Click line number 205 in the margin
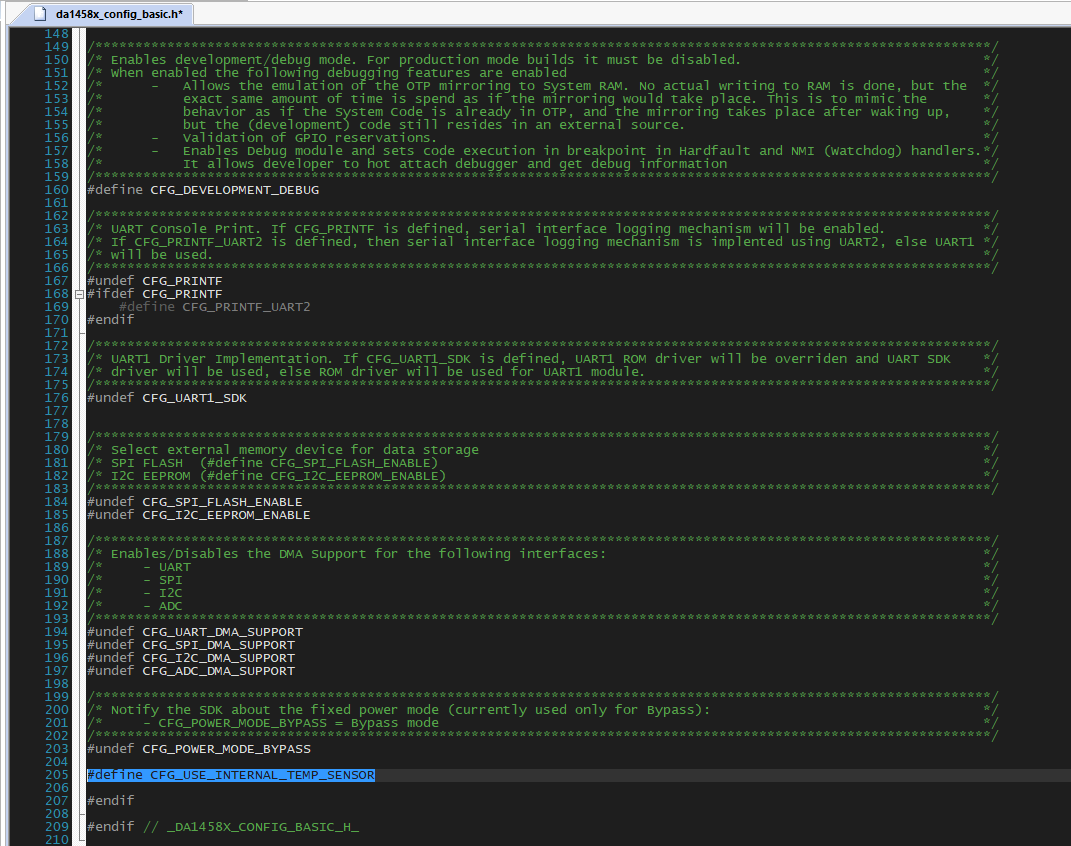Screen dimensions: 1071x846 pos(56,775)
